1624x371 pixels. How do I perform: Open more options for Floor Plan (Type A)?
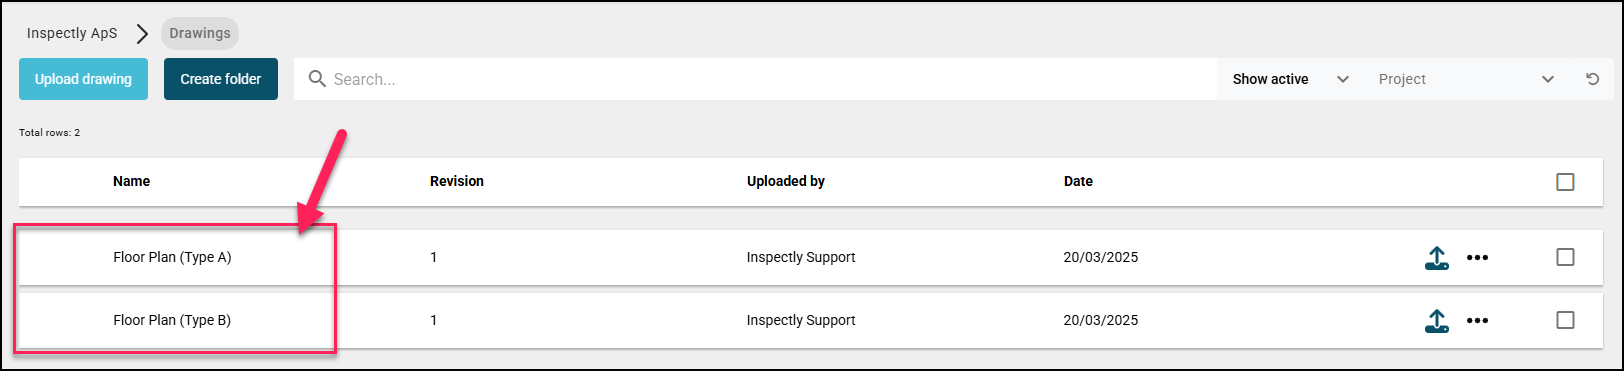[x=1477, y=258]
